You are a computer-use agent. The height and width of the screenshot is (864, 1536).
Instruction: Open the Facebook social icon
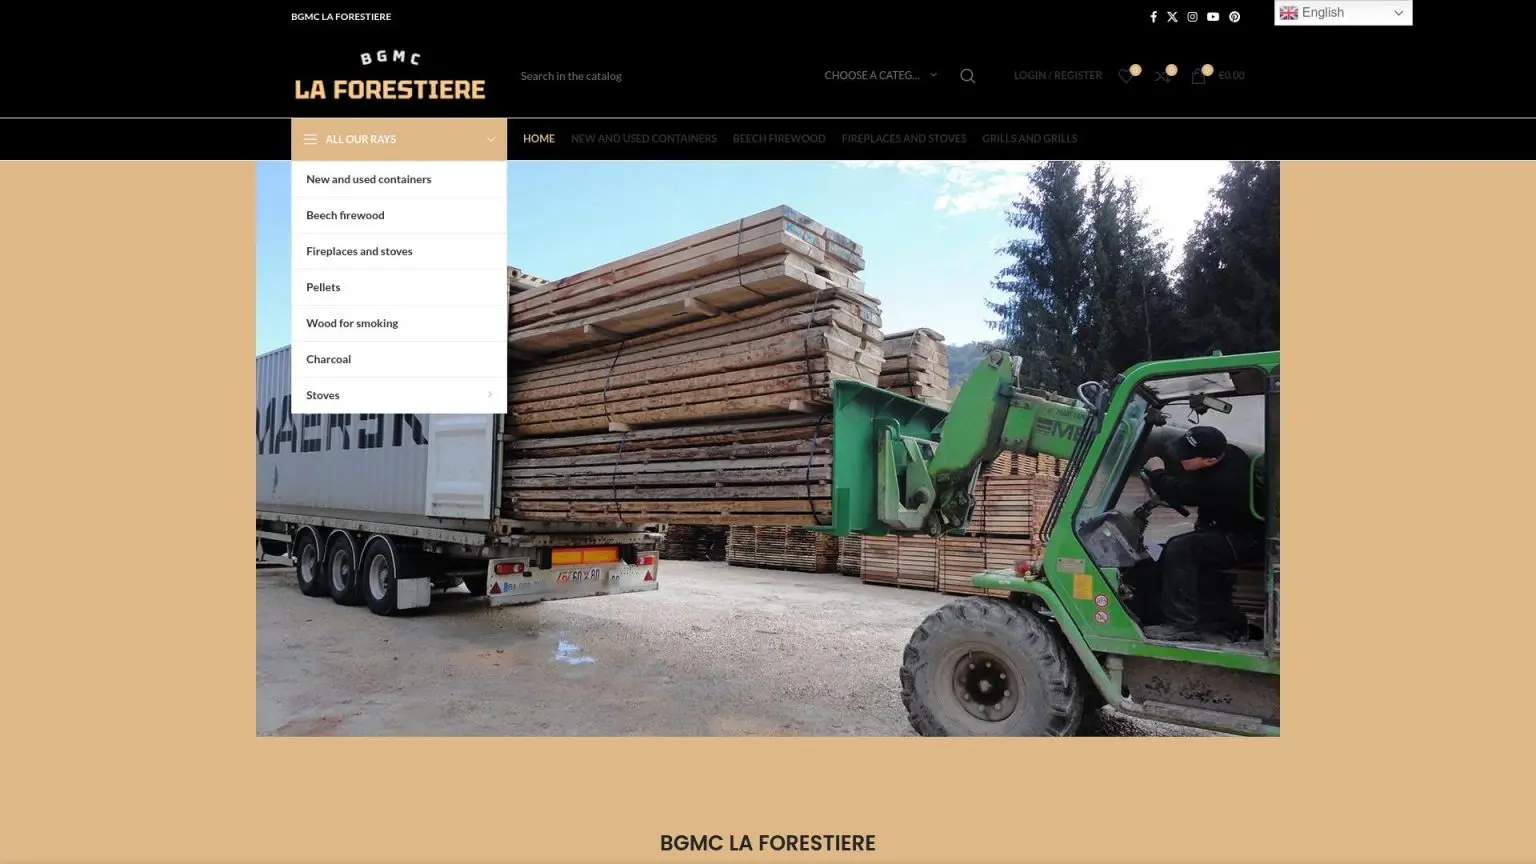tap(1153, 17)
